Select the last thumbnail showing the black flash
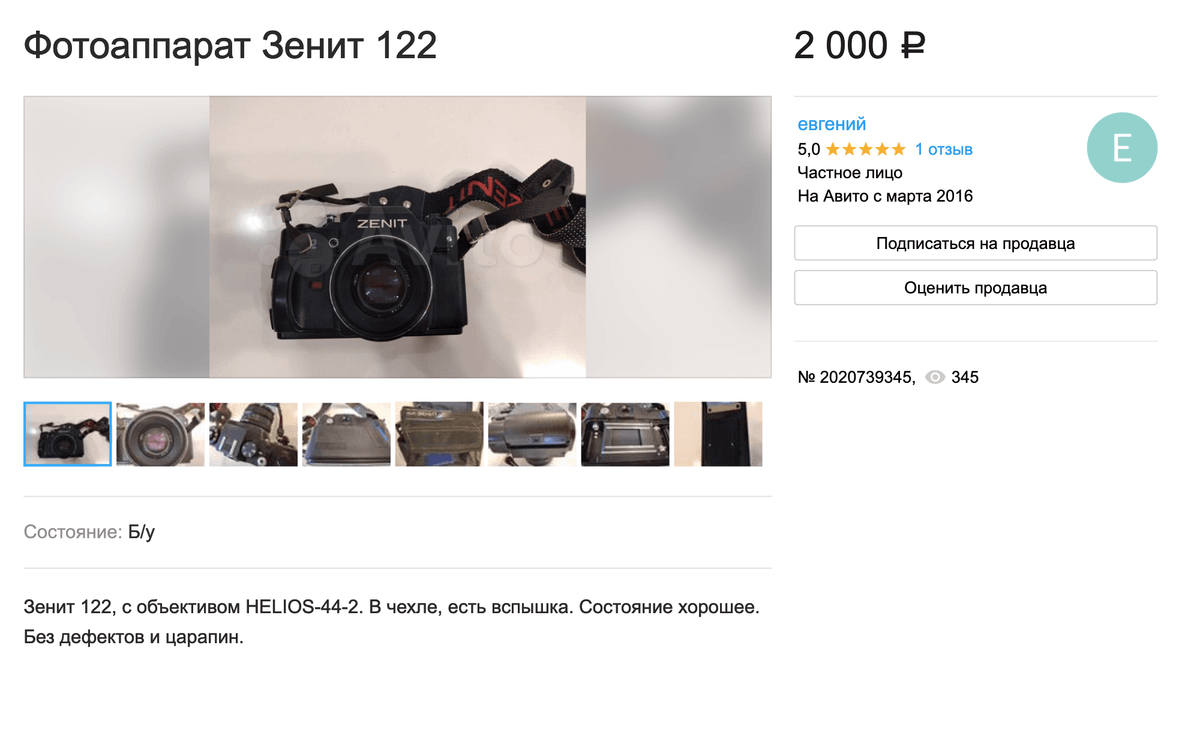The height and width of the screenshot is (744, 1200). (x=718, y=434)
